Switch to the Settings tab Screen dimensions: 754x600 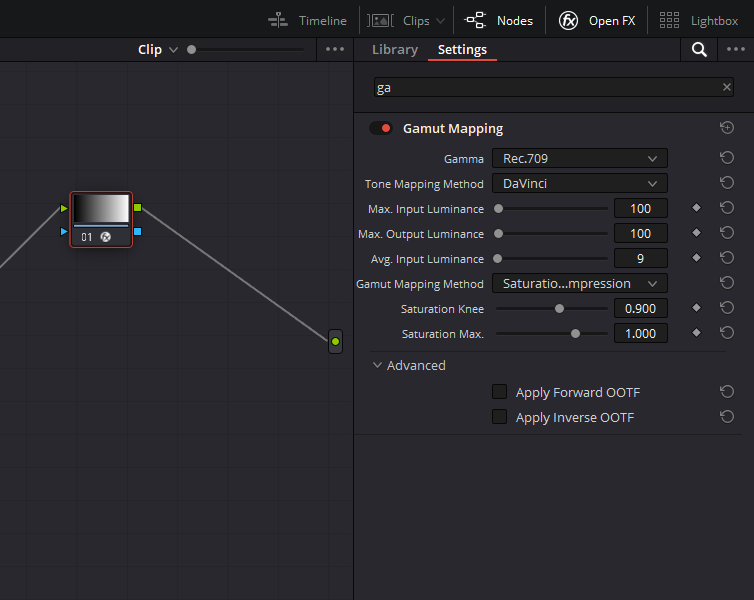(x=462, y=50)
